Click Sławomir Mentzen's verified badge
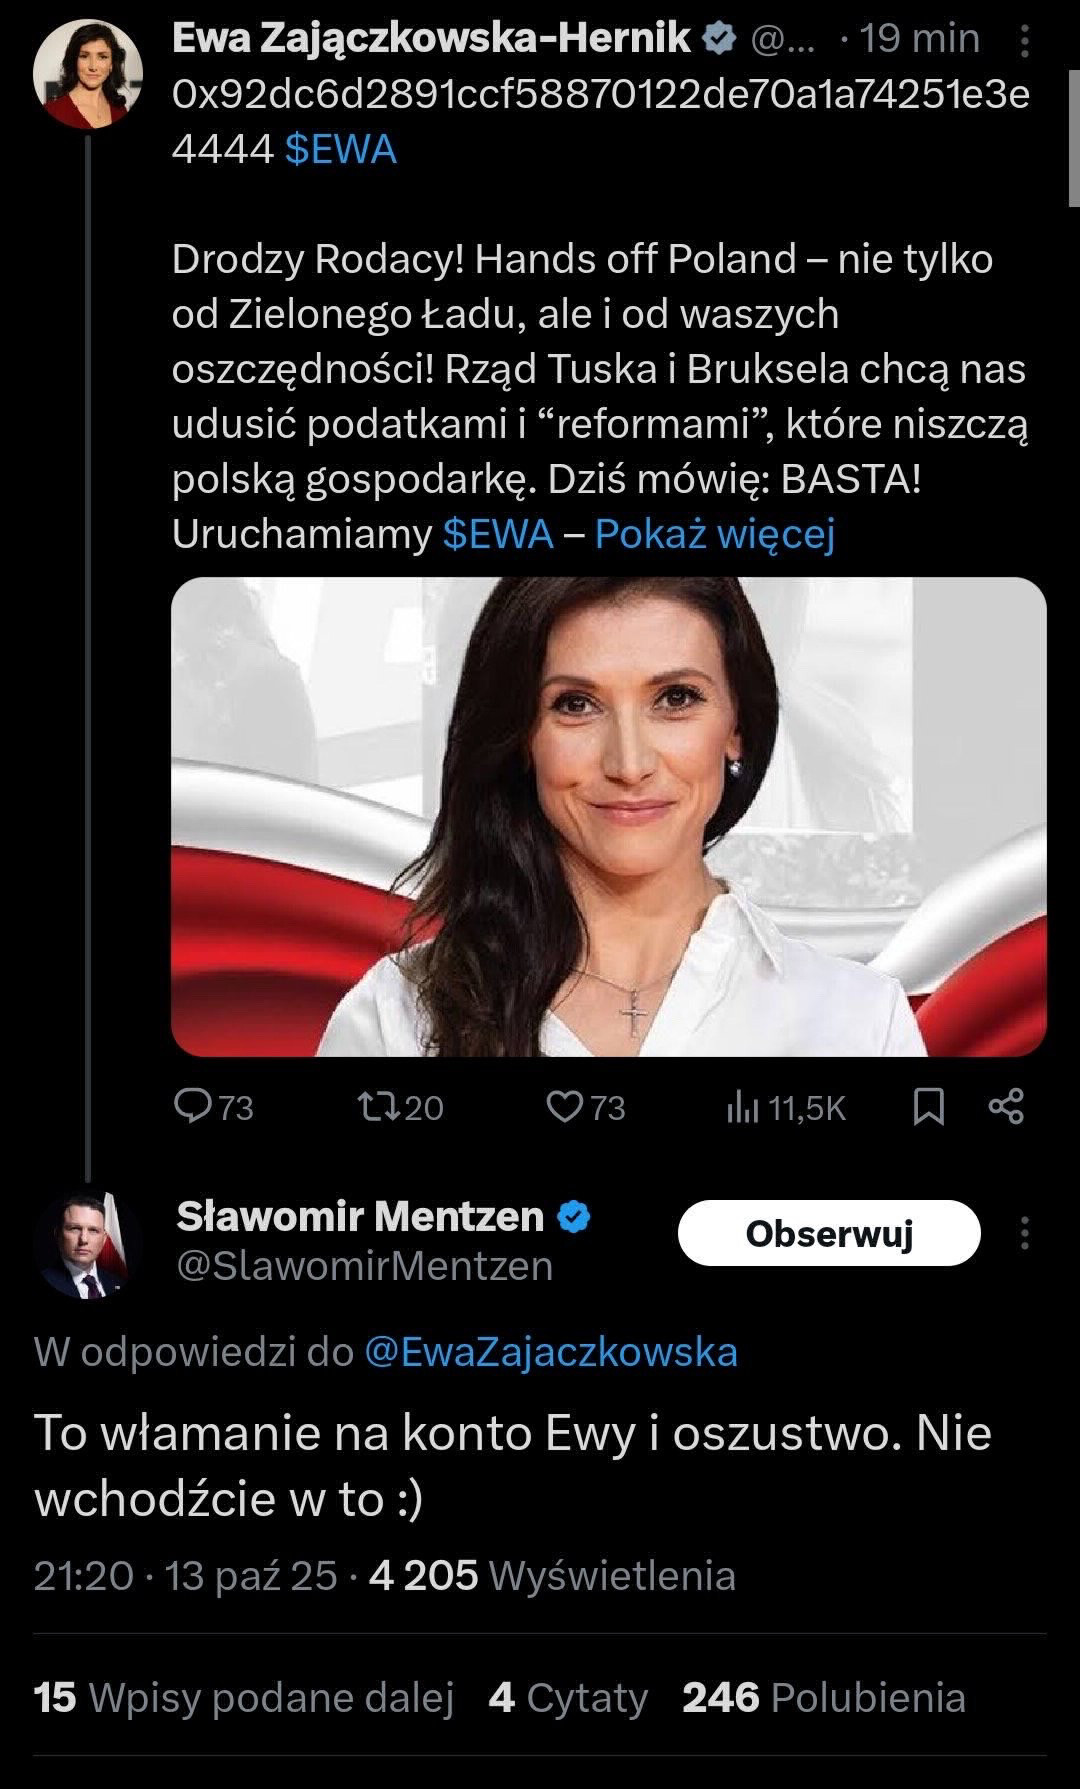This screenshot has height=1789, width=1080. 574,1217
